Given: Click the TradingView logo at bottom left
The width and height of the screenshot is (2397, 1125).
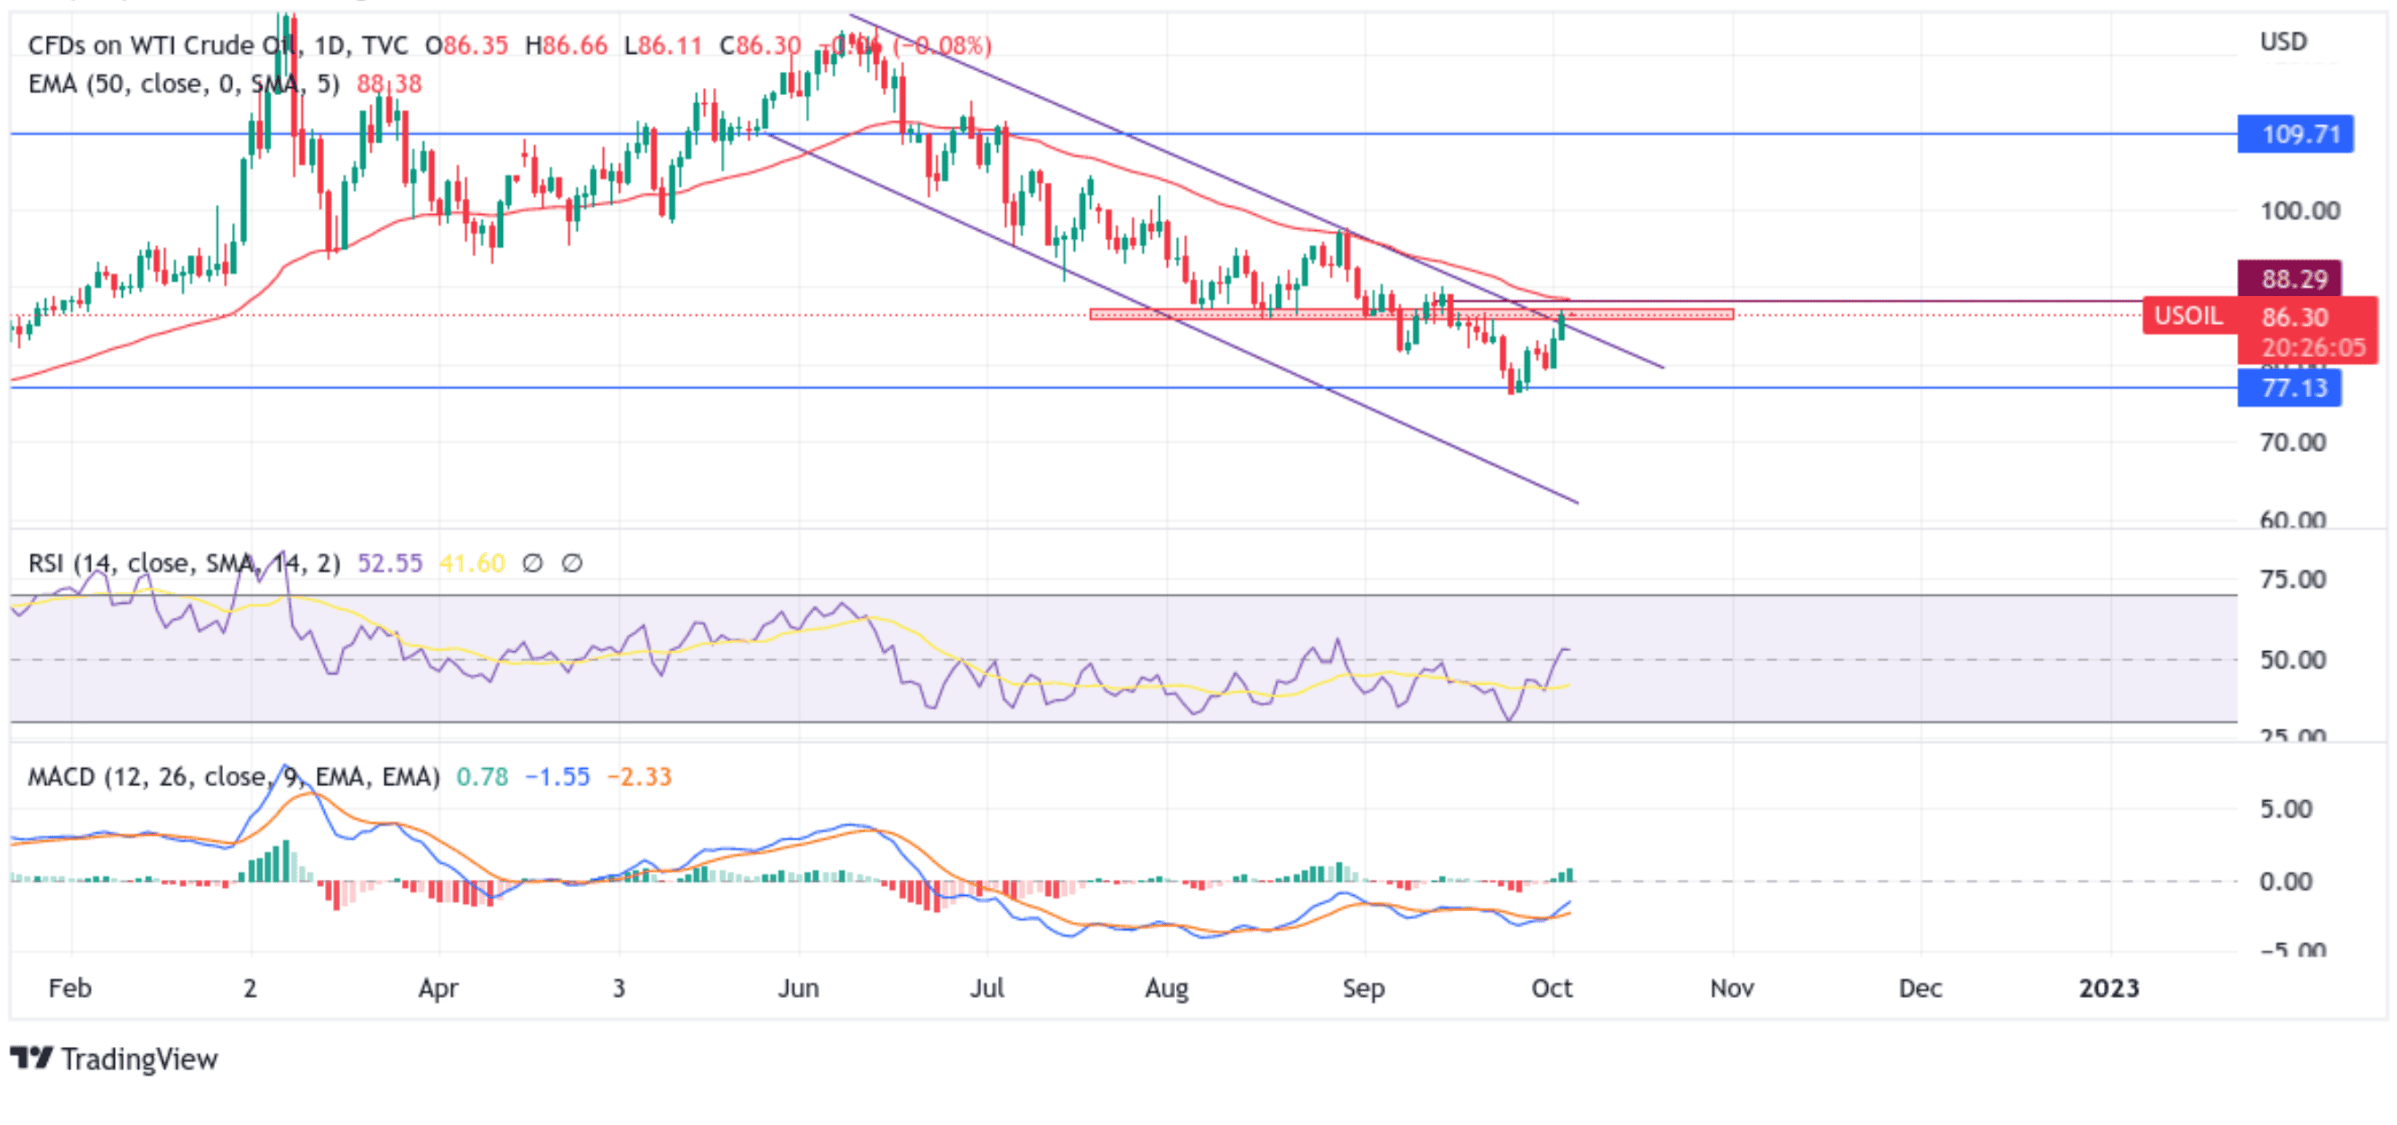Looking at the screenshot, I should (113, 1059).
